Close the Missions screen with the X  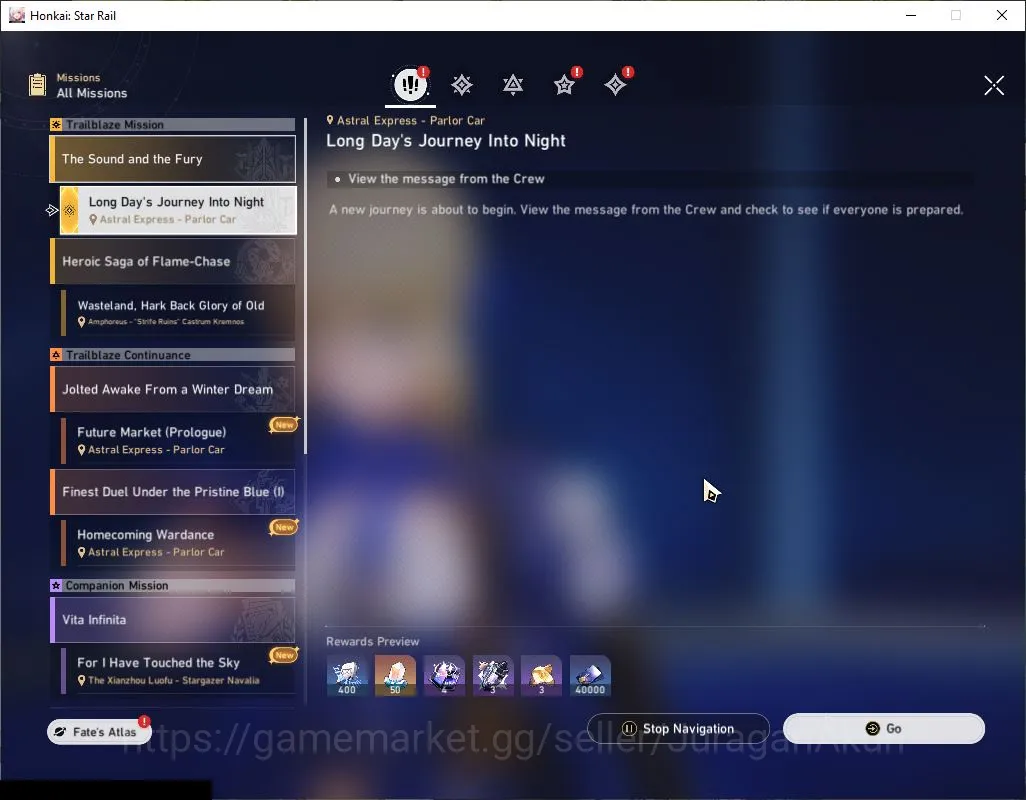pyautogui.click(x=994, y=85)
